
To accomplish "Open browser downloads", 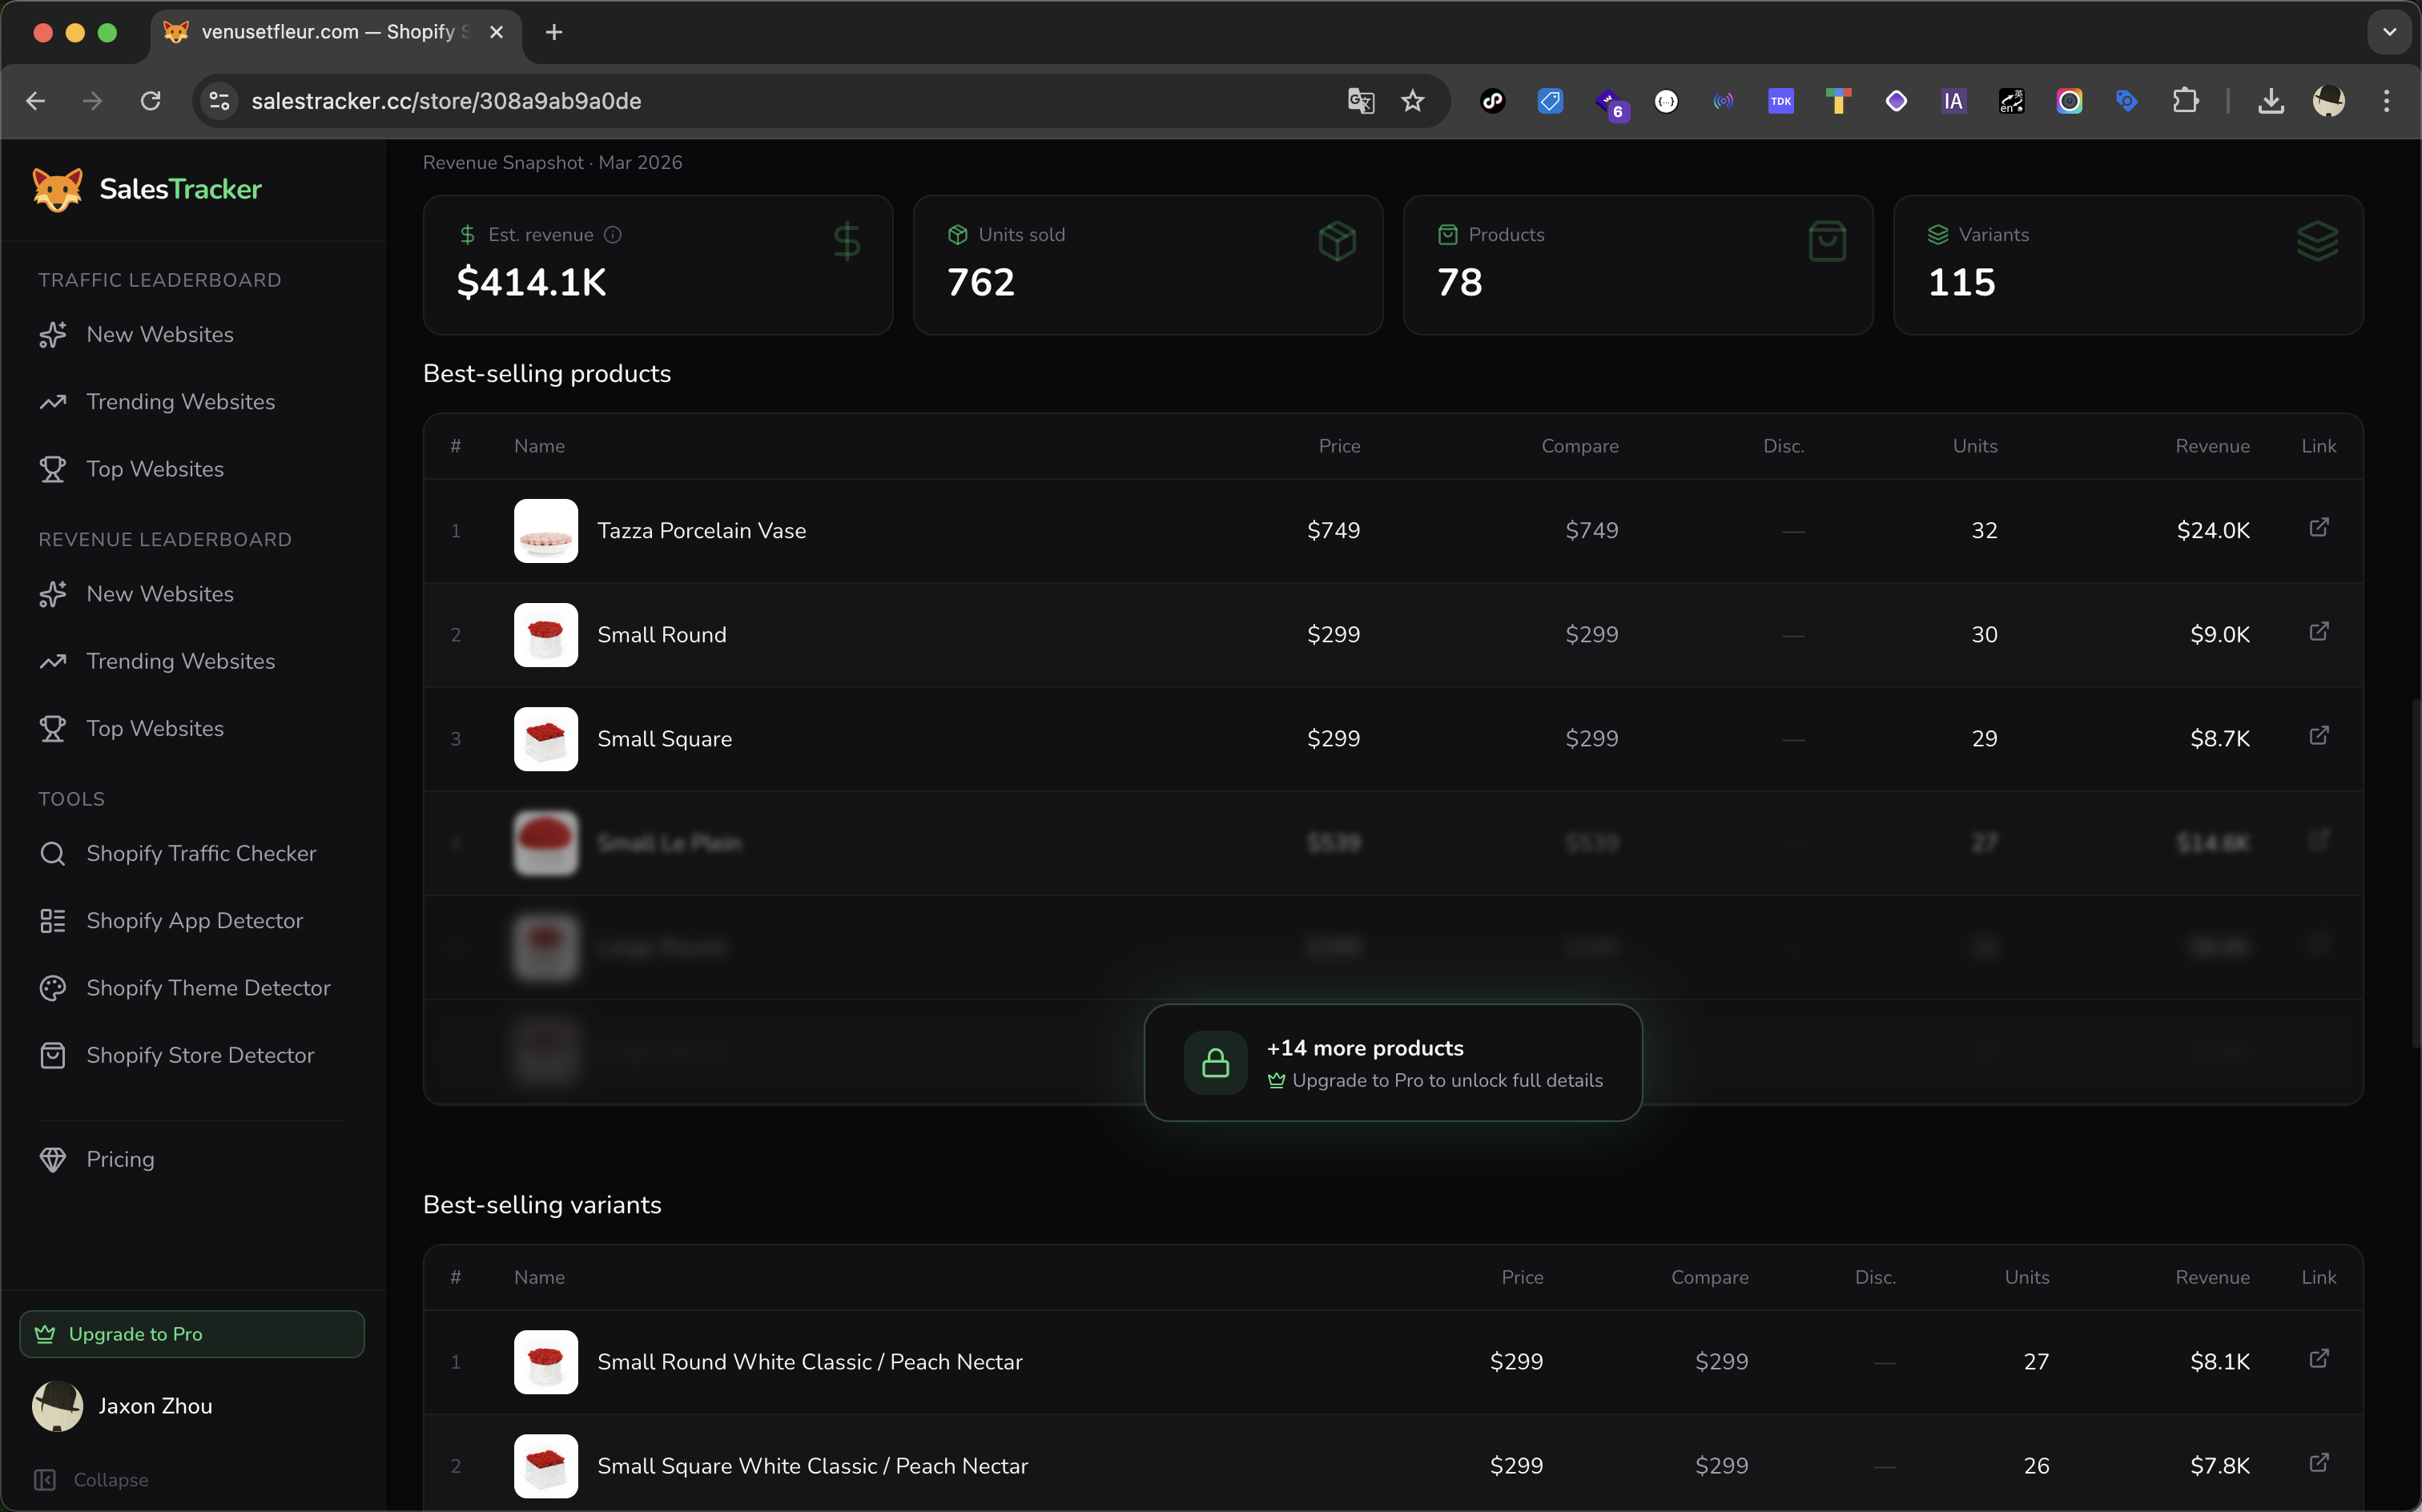I will [x=2271, y=101].
